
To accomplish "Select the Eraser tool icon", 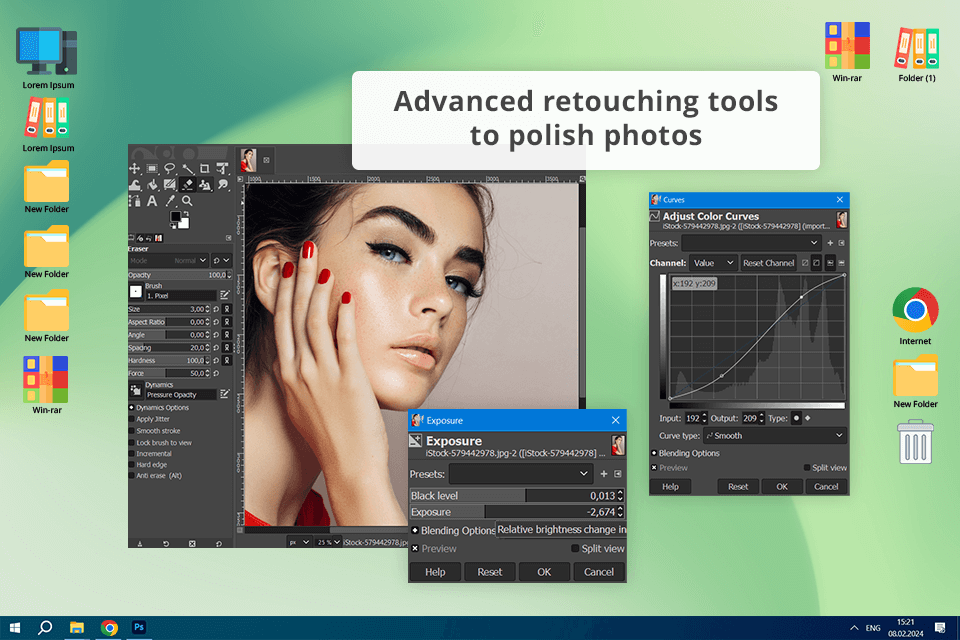I will click(187, 184).
